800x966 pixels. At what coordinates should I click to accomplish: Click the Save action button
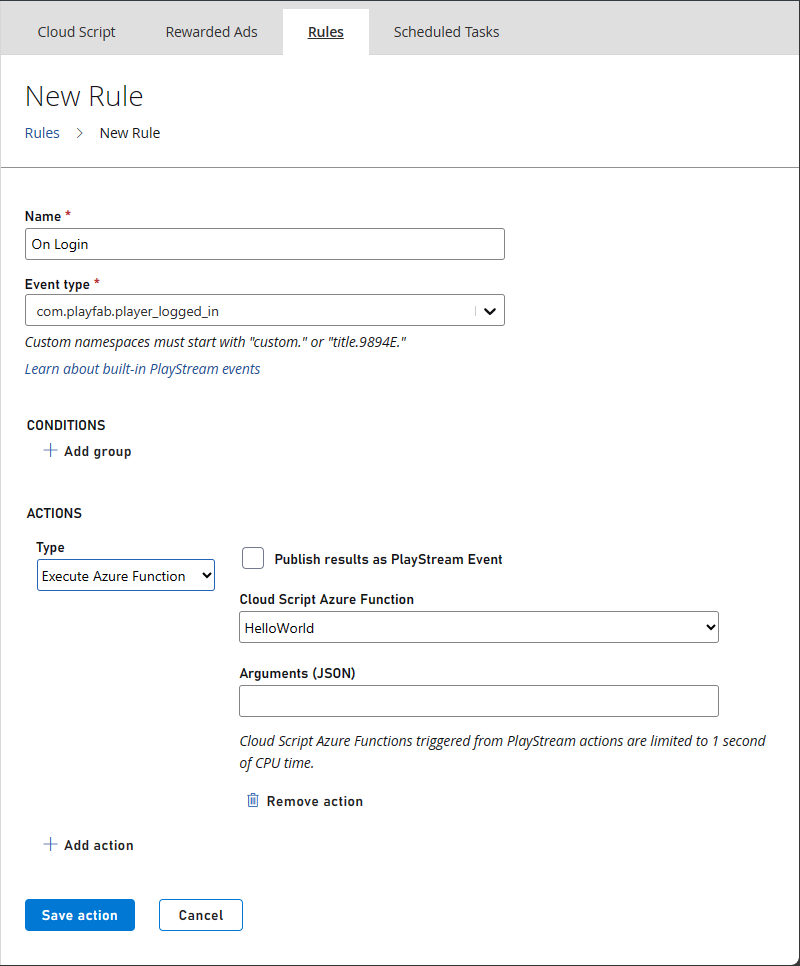[79, 914]
